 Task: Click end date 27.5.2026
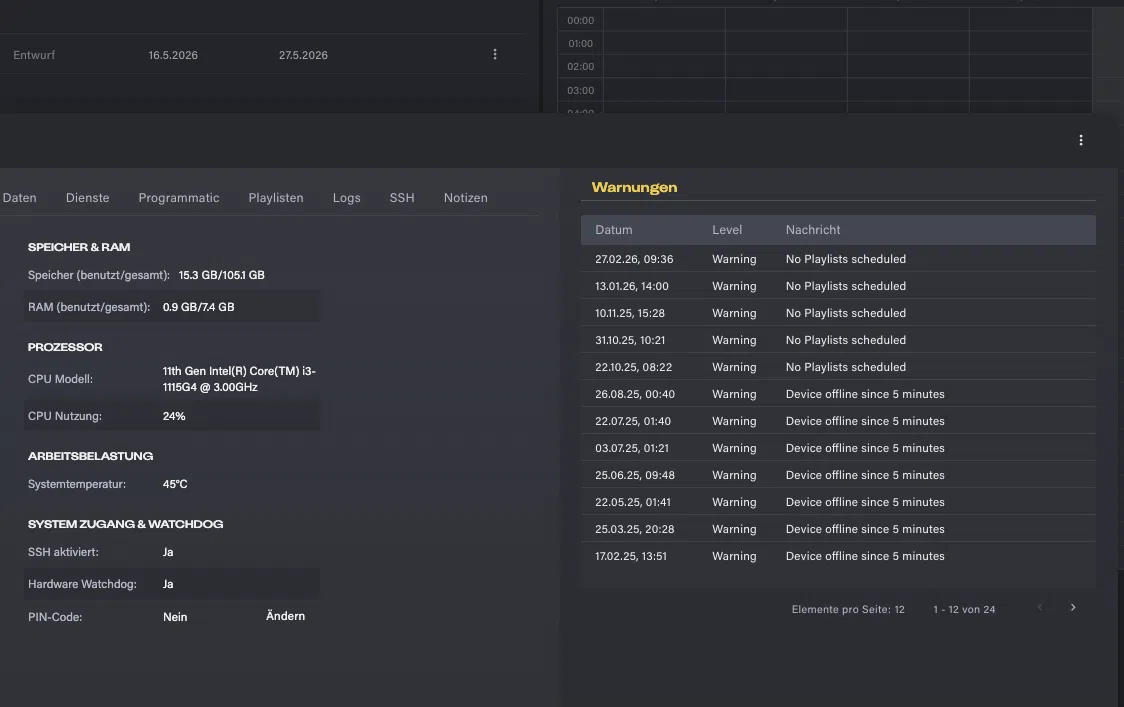click(x=303, y=55)
